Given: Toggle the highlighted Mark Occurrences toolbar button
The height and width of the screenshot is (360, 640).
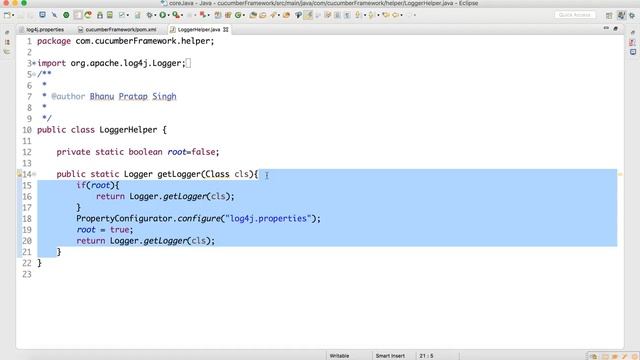Looking at the screenshot, I should (308, 15).
